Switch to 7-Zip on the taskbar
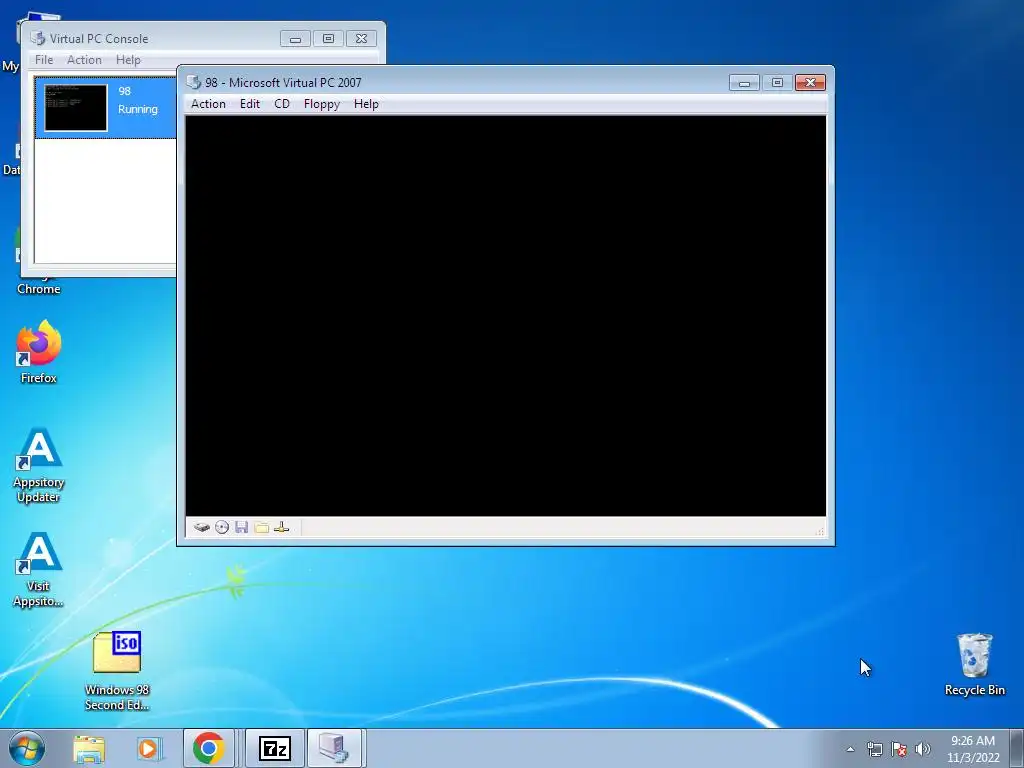 pyautogui.click(x=274, y=748)
